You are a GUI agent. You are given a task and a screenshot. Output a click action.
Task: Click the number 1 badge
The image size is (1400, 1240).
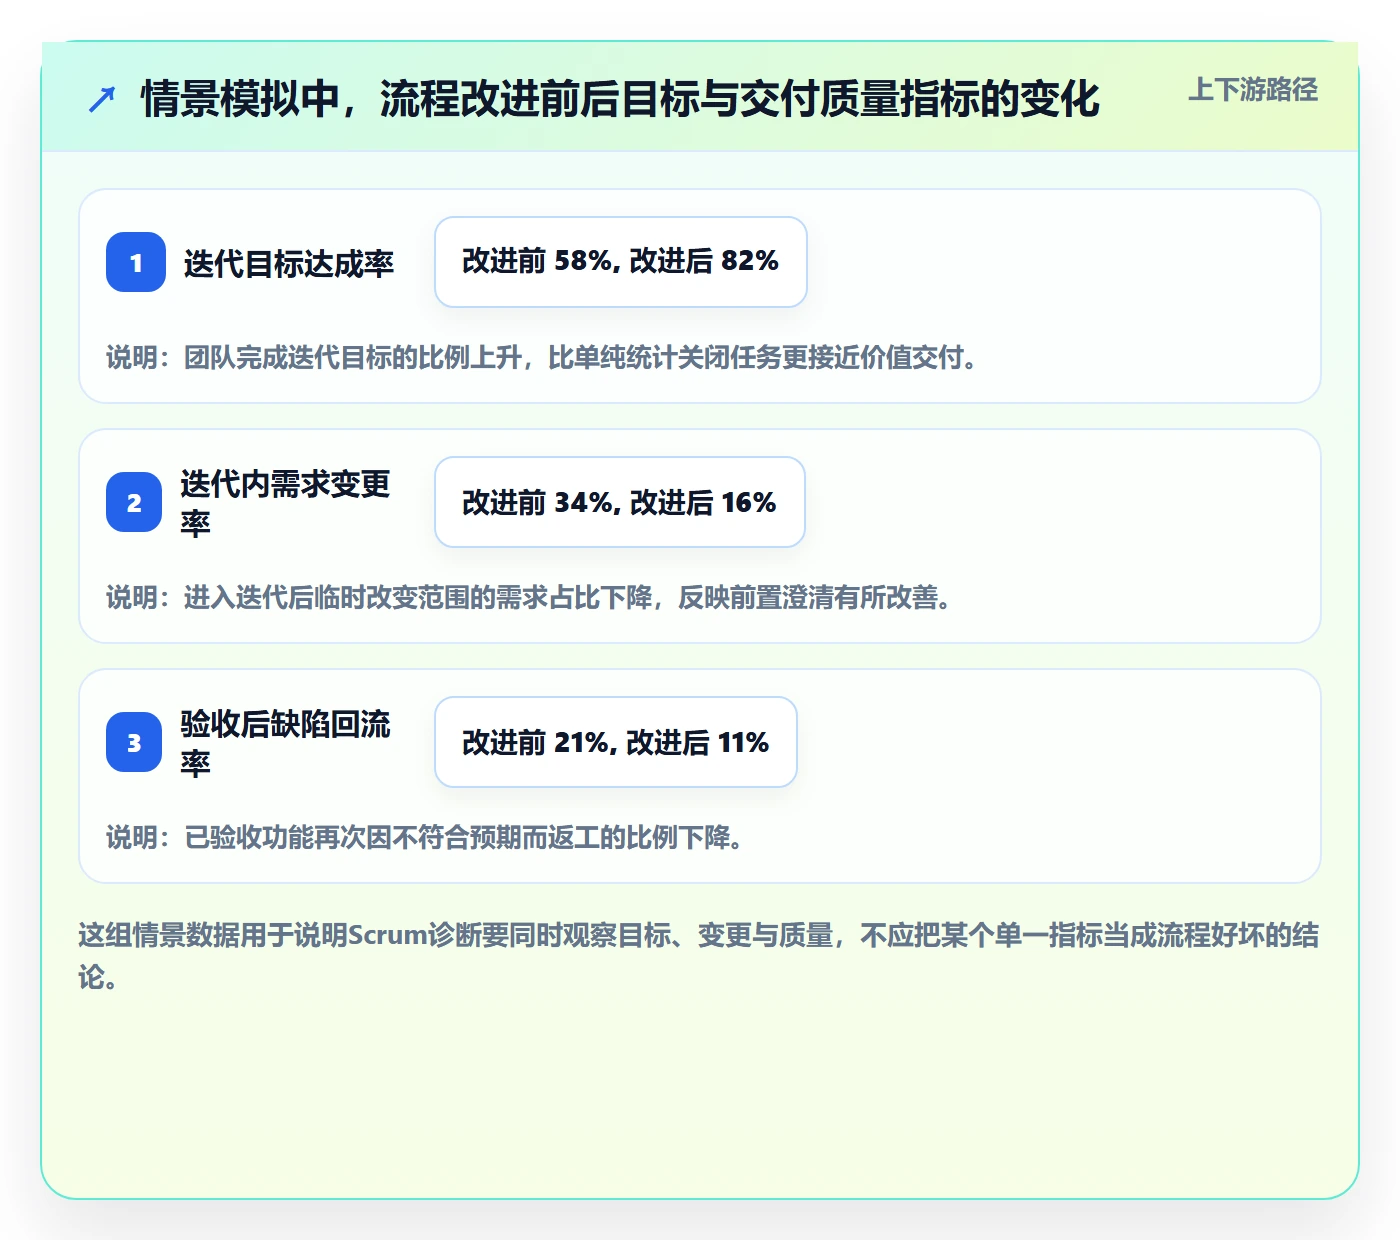click(x=136, y=262)
